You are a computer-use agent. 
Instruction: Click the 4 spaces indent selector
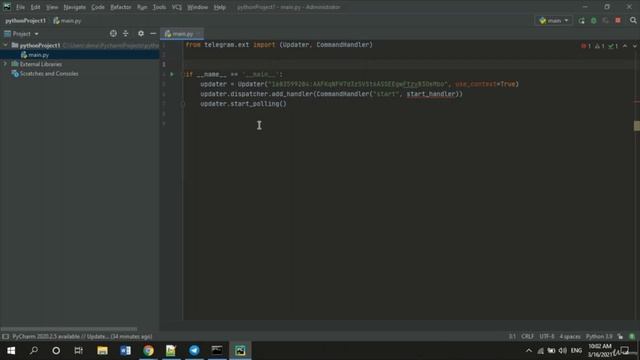(x=570, y=337)
